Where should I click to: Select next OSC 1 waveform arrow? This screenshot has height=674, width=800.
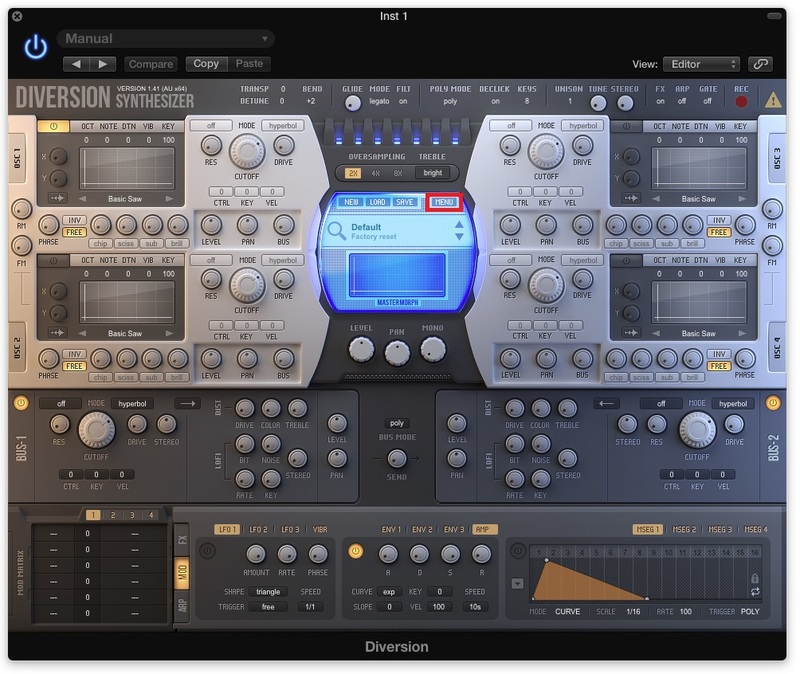pos(169,198)
